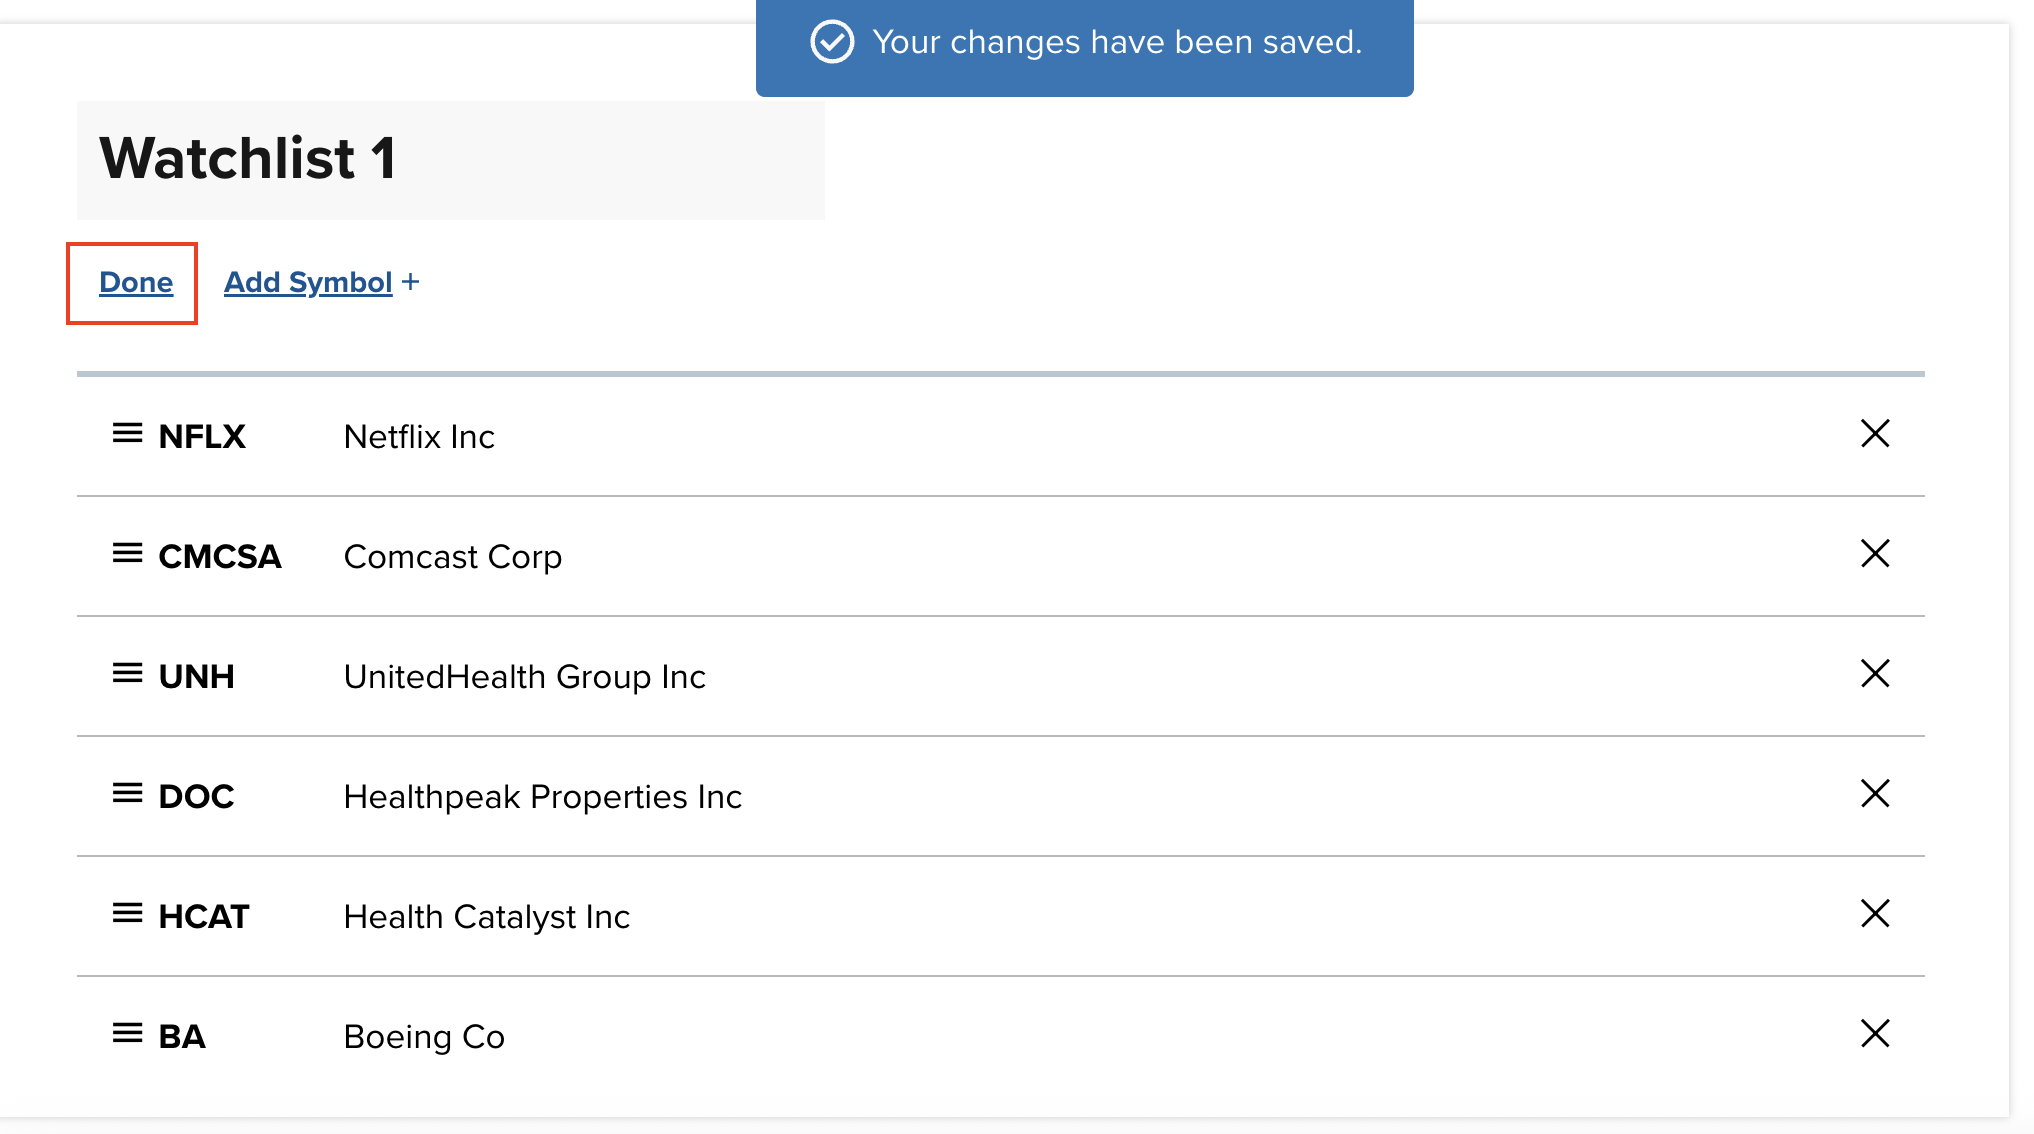Select the CMCSA ticker symbol
Image resolution: width=2034 pixels, height=1134 pixels.
tap(220, 557)
